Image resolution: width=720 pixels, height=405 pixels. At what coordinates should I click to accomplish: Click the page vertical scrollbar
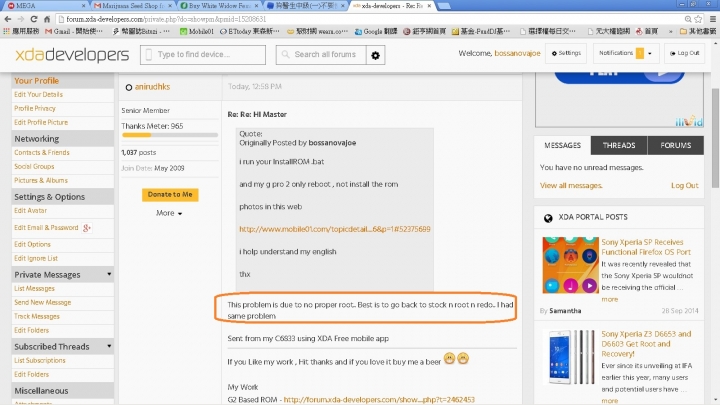click(x=715, y=138)
